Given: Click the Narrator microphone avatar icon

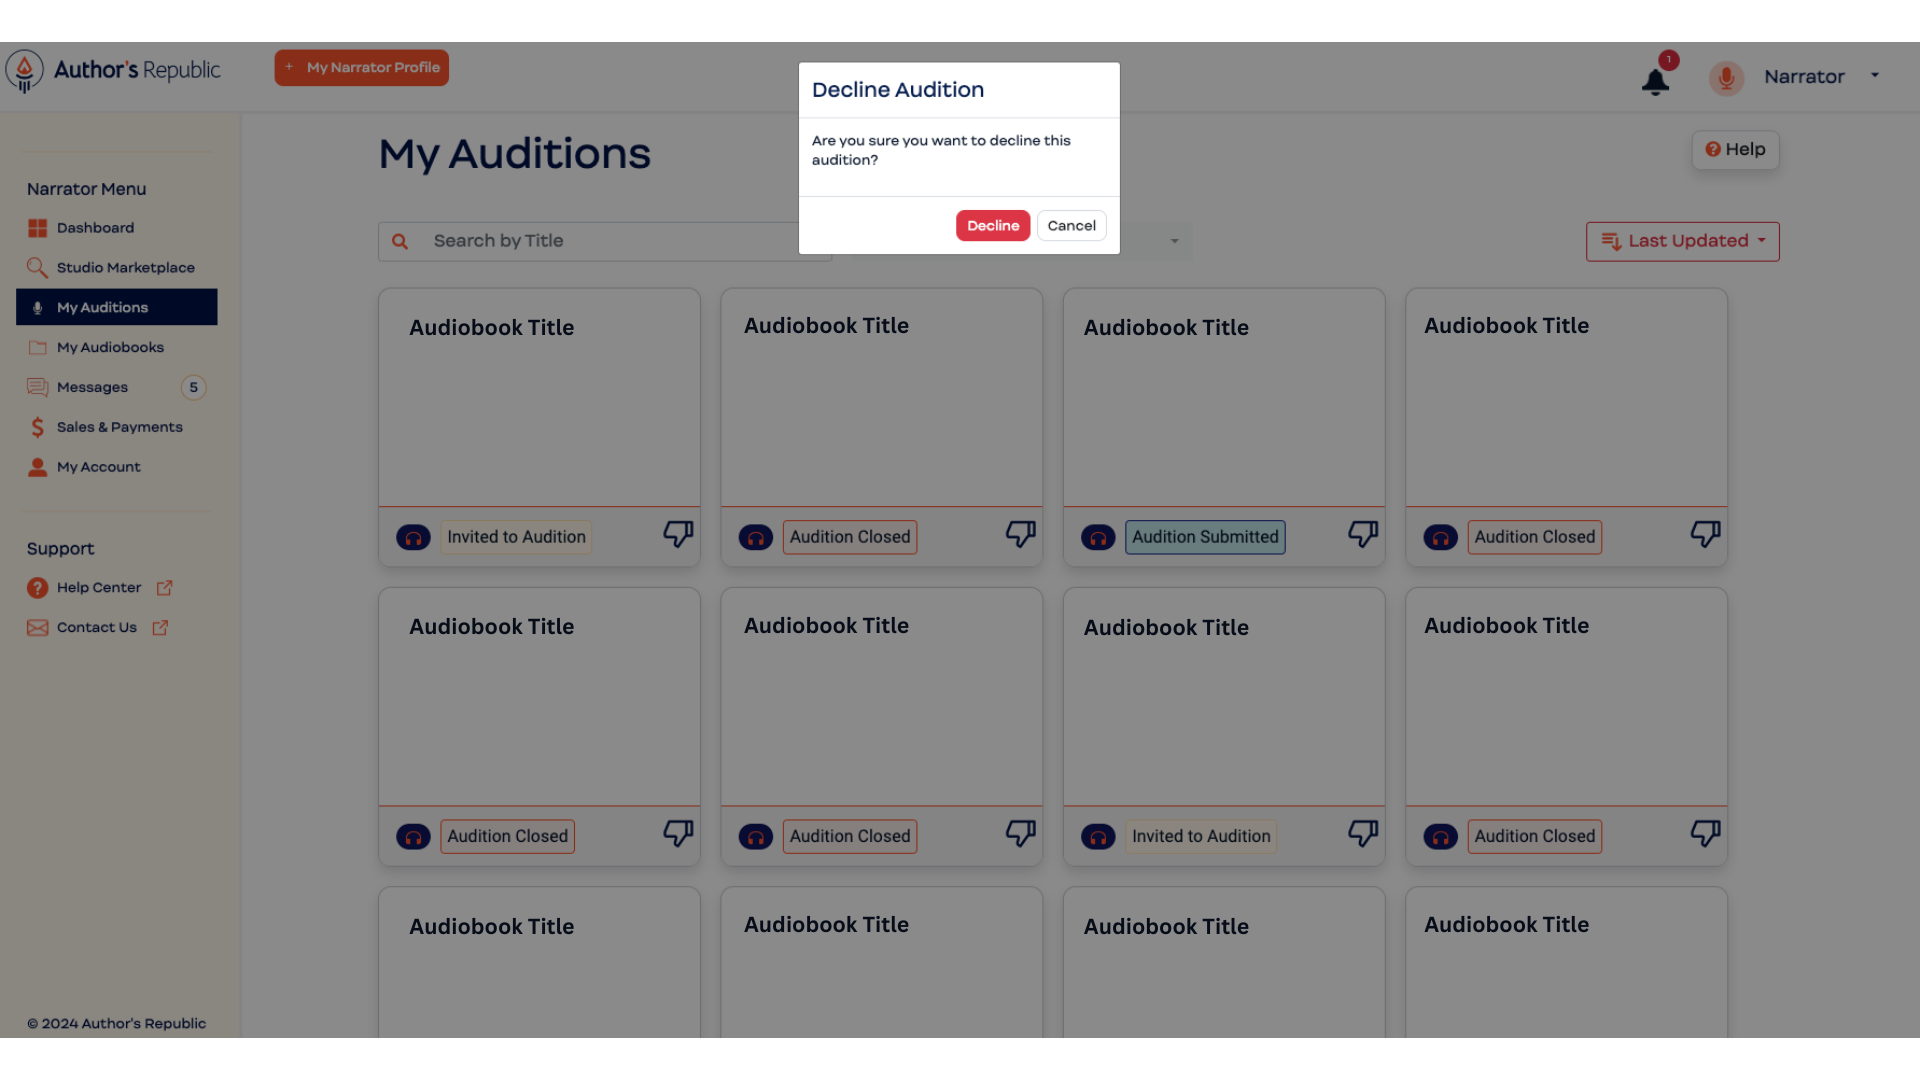Looking at the screenshot, I should click(1726, 77).
